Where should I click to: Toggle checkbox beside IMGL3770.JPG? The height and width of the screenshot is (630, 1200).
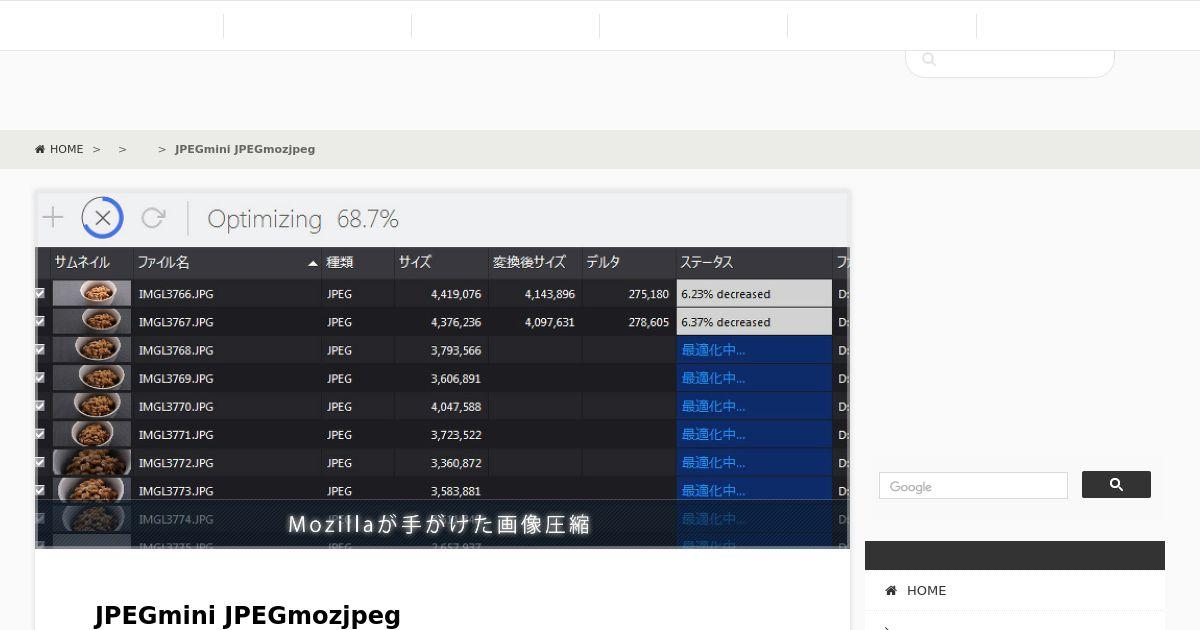point(40,406)
